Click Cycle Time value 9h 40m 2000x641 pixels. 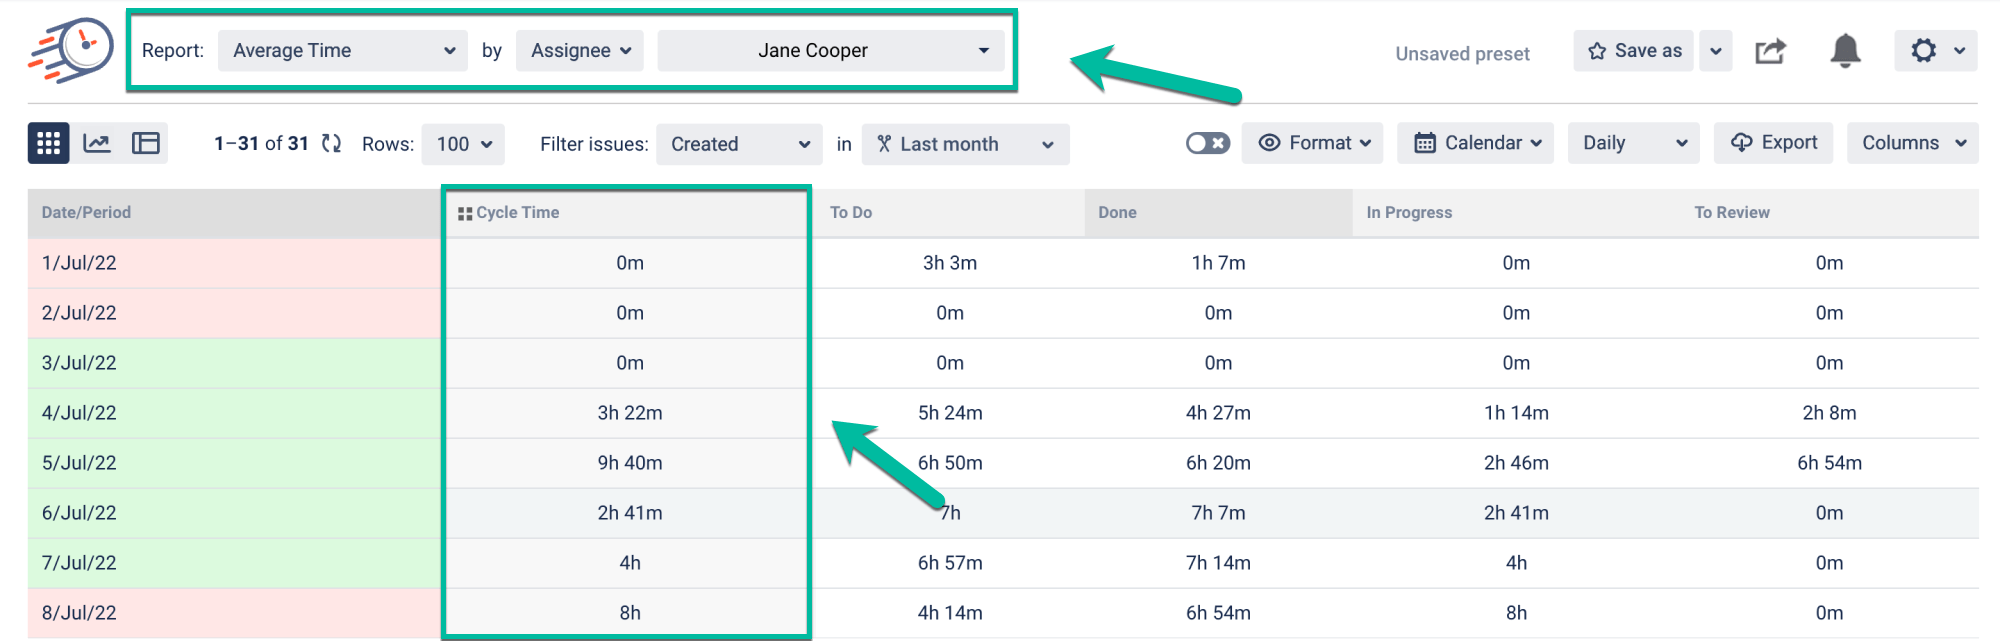tap(630, 463)
